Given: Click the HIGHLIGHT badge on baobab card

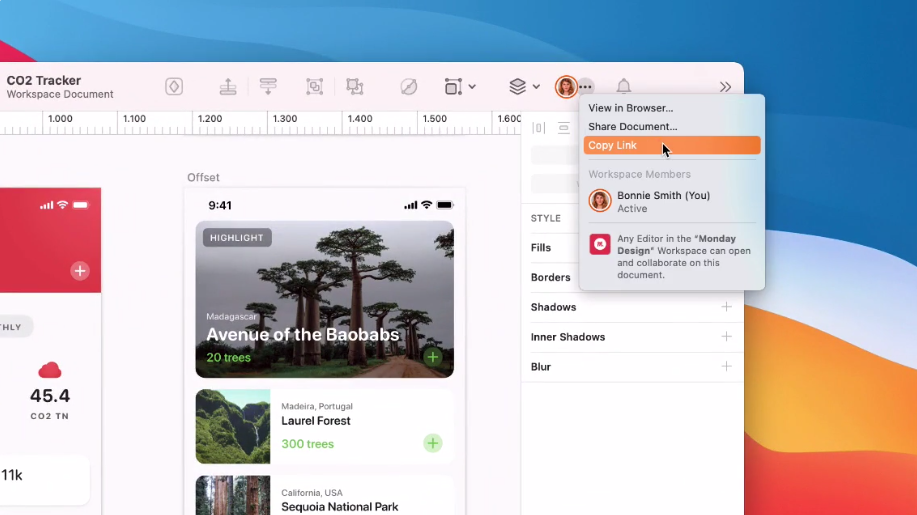Looking at the screenshot, I should pyautogui.click(x=237, y=238).
